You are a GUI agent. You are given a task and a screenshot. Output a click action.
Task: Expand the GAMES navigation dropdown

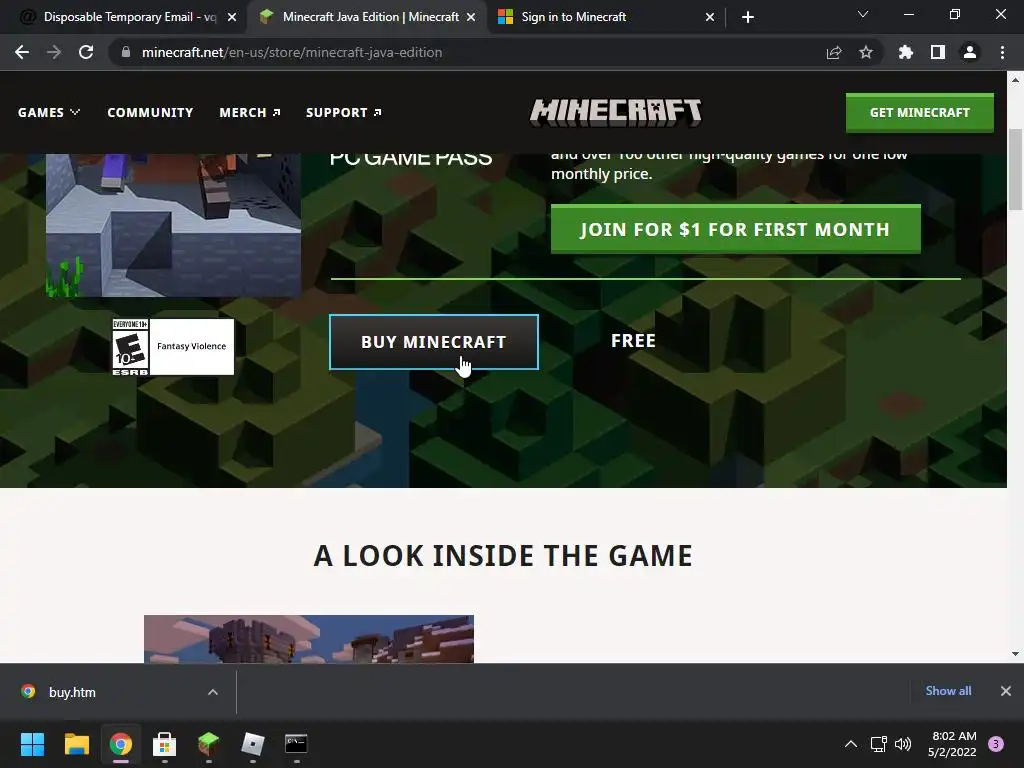point(49,112)
